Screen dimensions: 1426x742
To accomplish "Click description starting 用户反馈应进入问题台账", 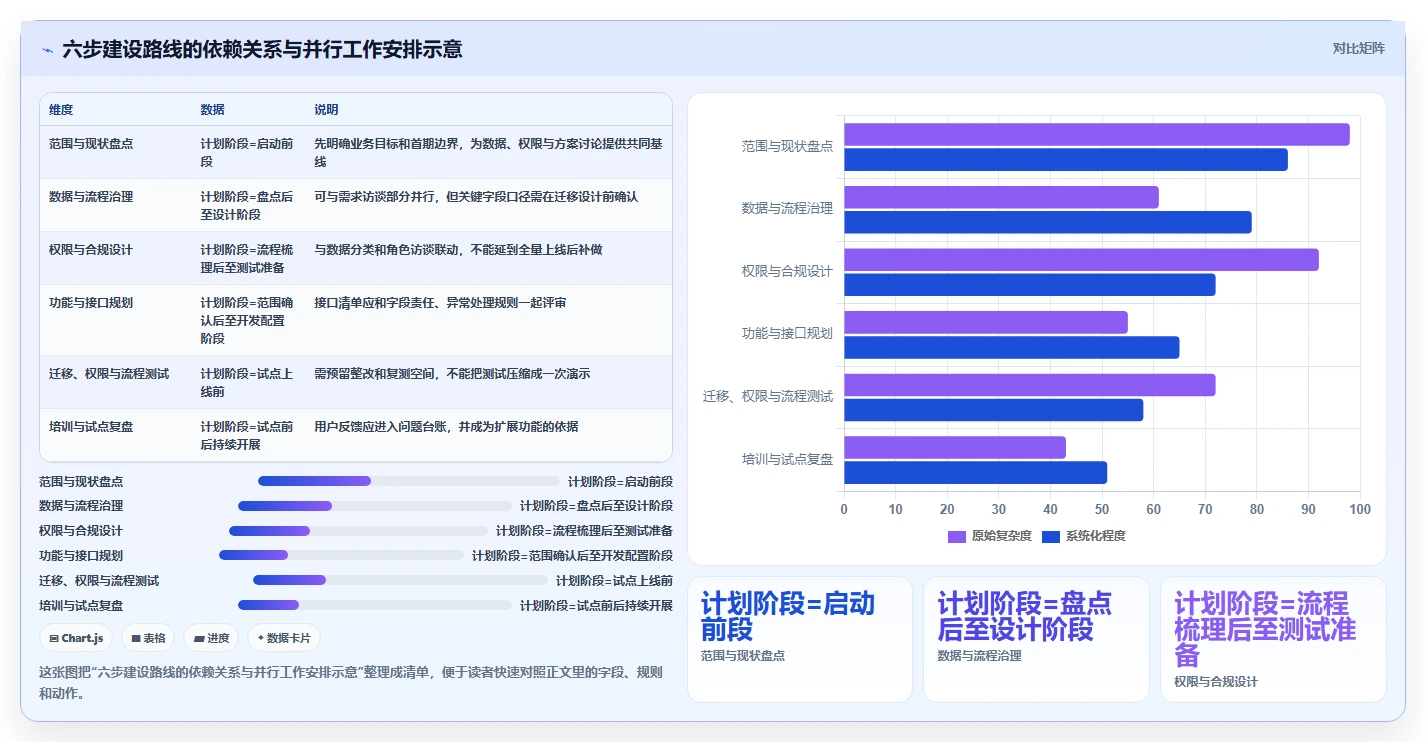I will [446, 427].
